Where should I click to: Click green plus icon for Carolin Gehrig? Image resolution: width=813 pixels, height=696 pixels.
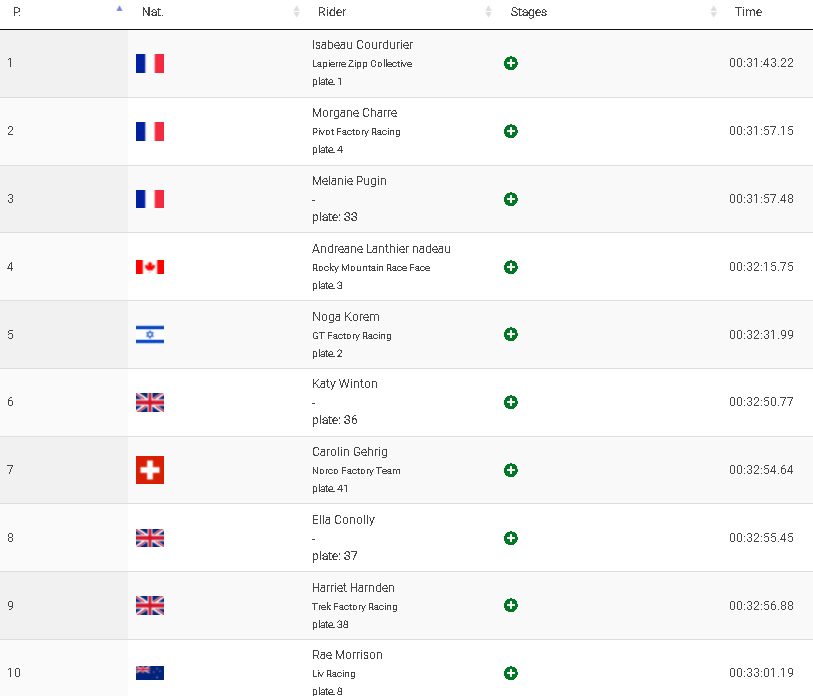click(511, 470)
